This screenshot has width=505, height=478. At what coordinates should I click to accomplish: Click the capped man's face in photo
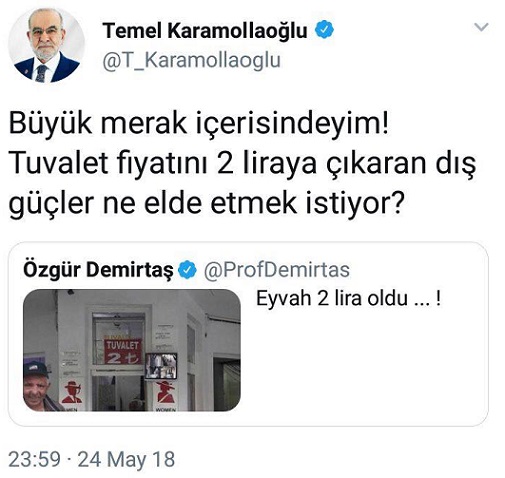pos(36,390)
